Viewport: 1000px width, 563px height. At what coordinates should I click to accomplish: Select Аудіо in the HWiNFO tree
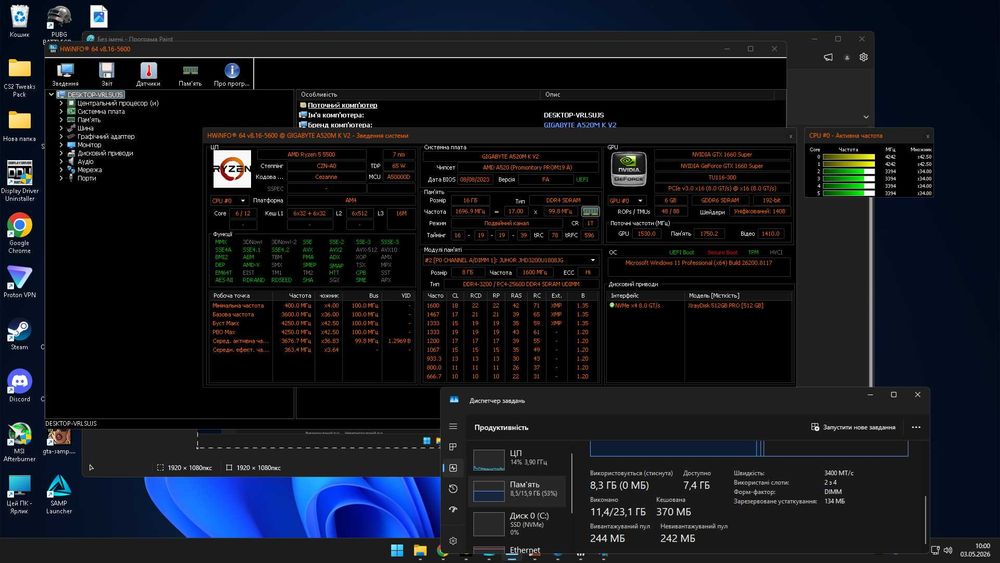(85, 161)
